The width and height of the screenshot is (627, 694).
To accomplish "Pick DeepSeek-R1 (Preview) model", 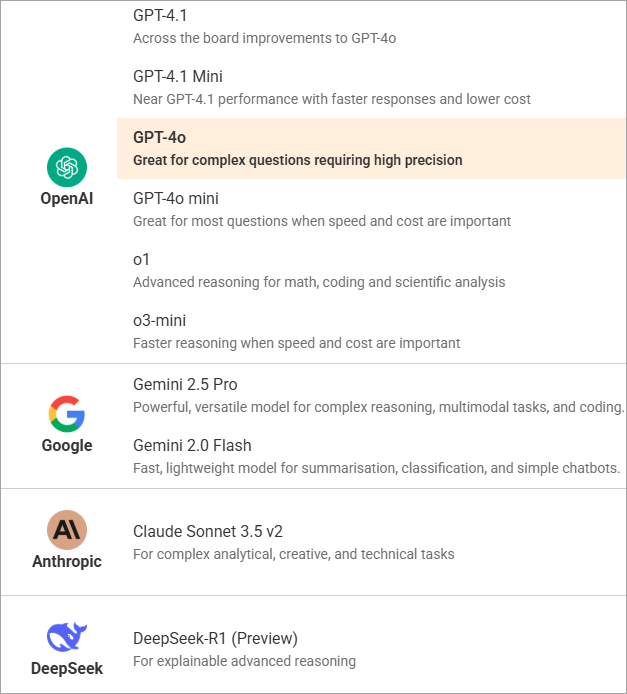I will tap(371, 649).
